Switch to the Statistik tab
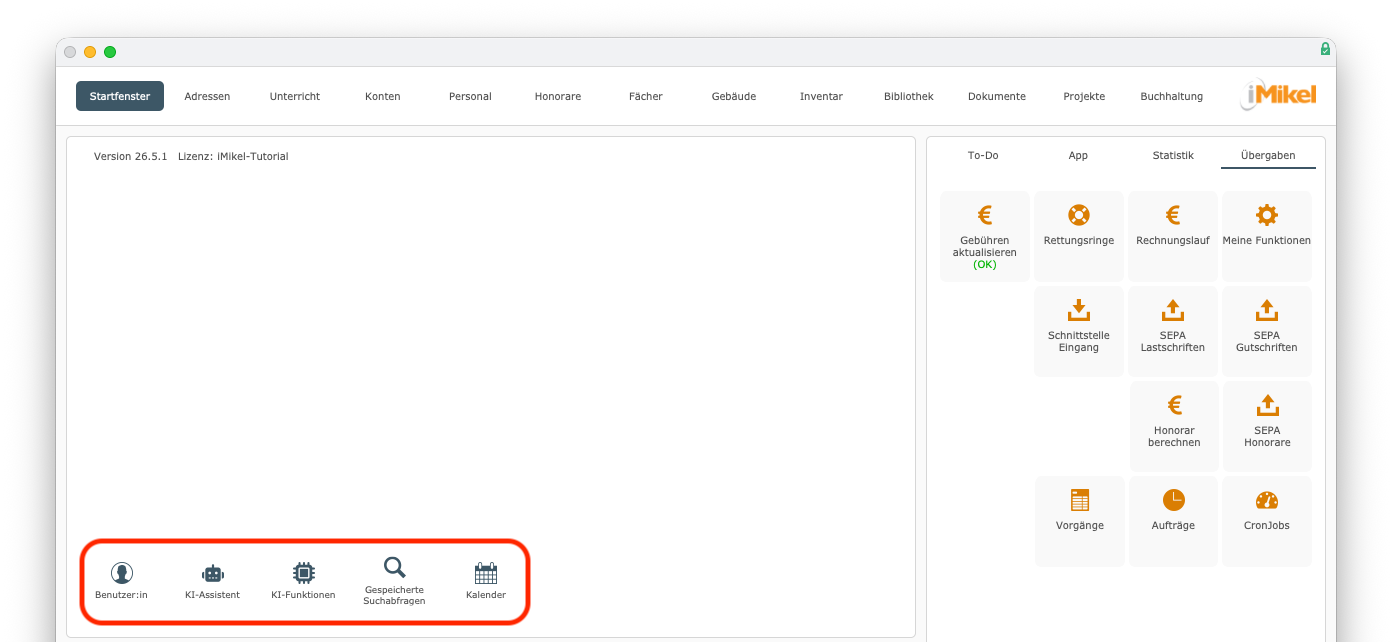This screenshot has width=1392, height=642. pyautogui.click(x=1173, y=155)
